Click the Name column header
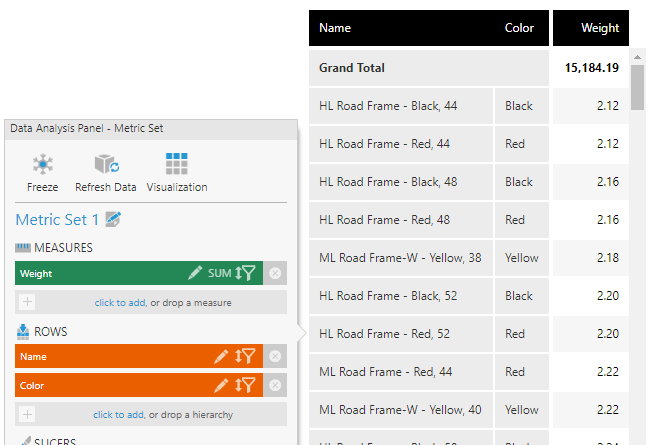Screen dimensions: 659x445 (335, 28)
